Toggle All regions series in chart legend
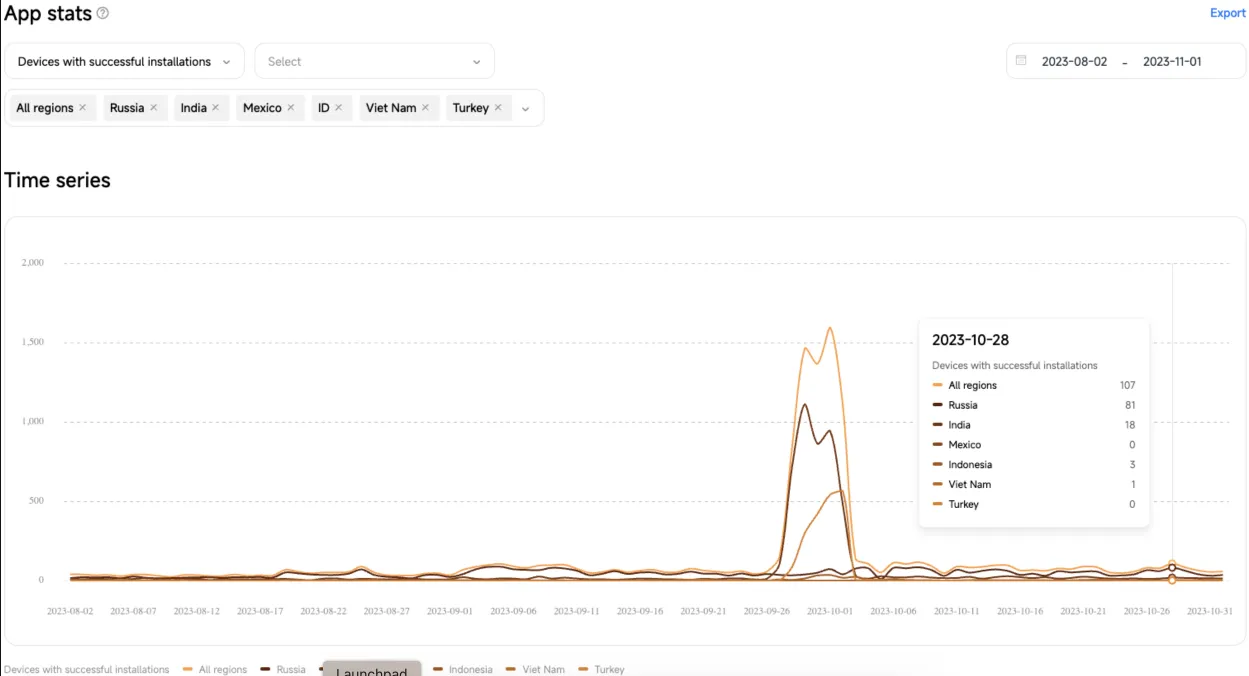 (215, 669)
